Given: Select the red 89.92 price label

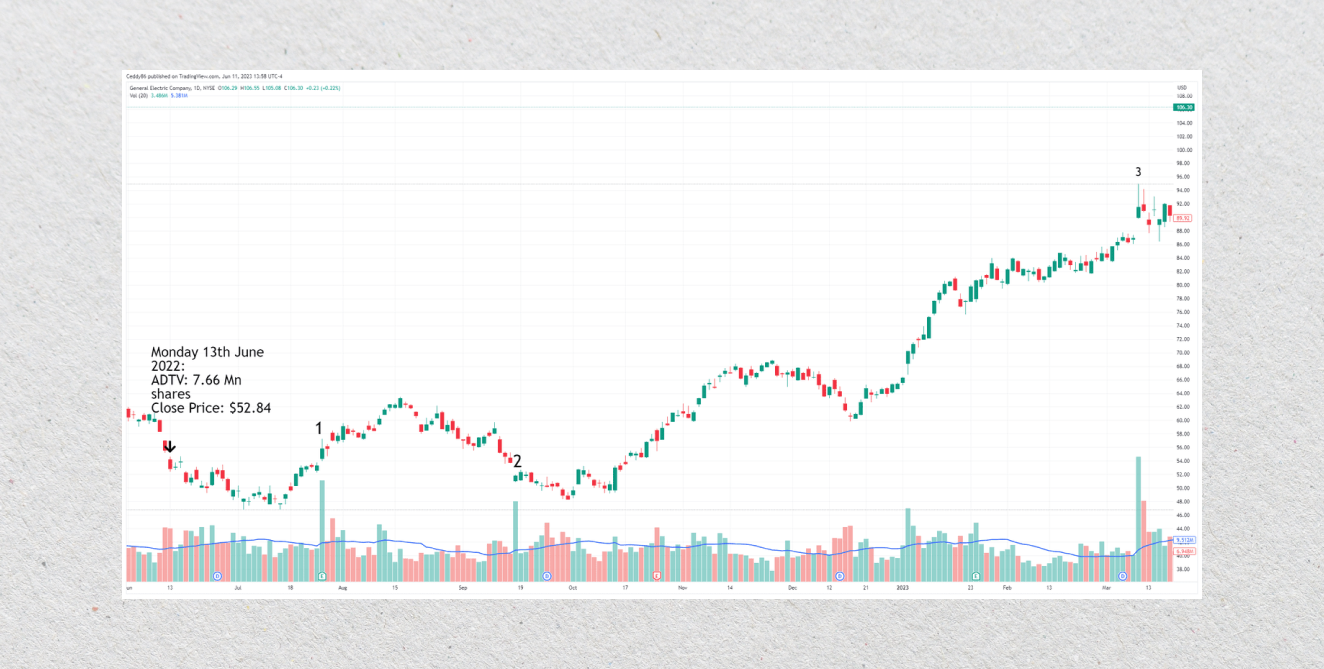Looking at the screenshot, I should [1183, 218].
